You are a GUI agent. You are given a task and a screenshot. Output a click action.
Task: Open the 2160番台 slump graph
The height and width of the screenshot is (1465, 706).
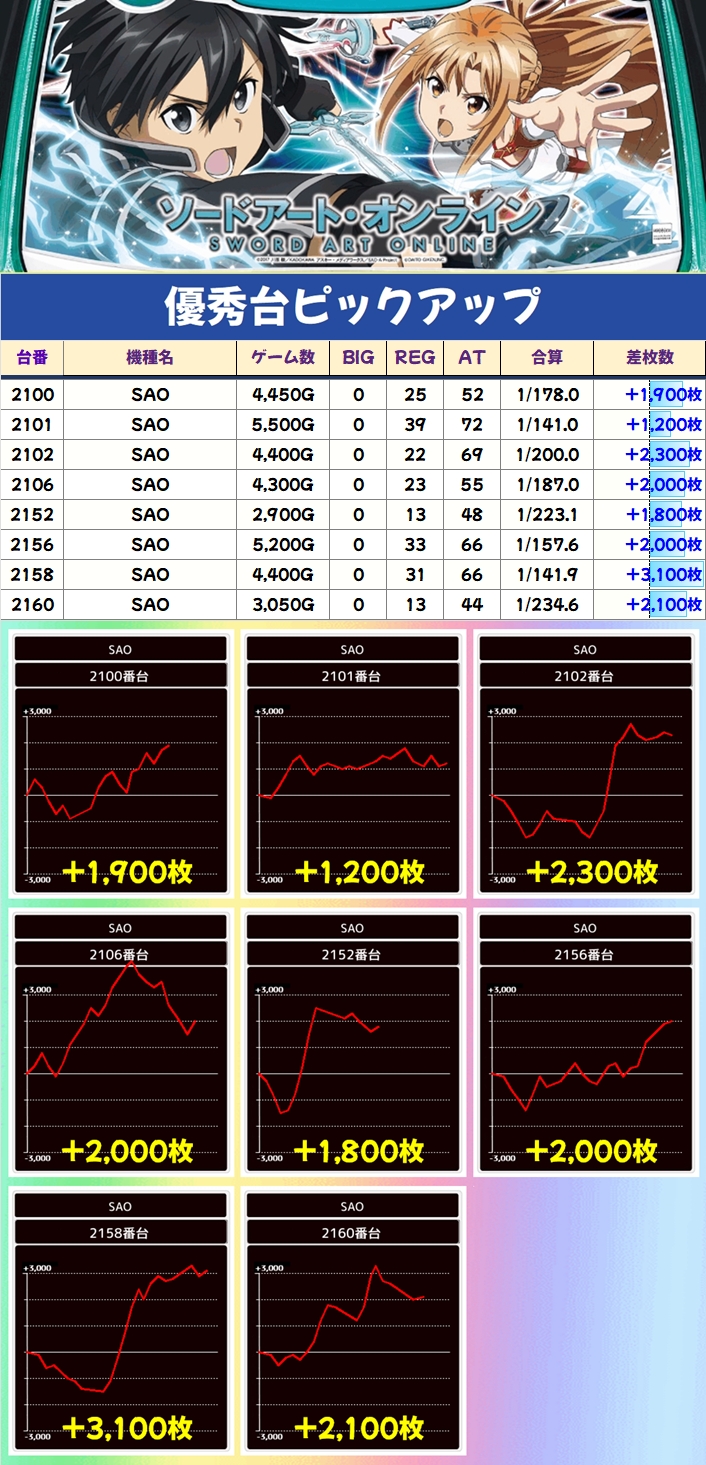[352, 1336]
